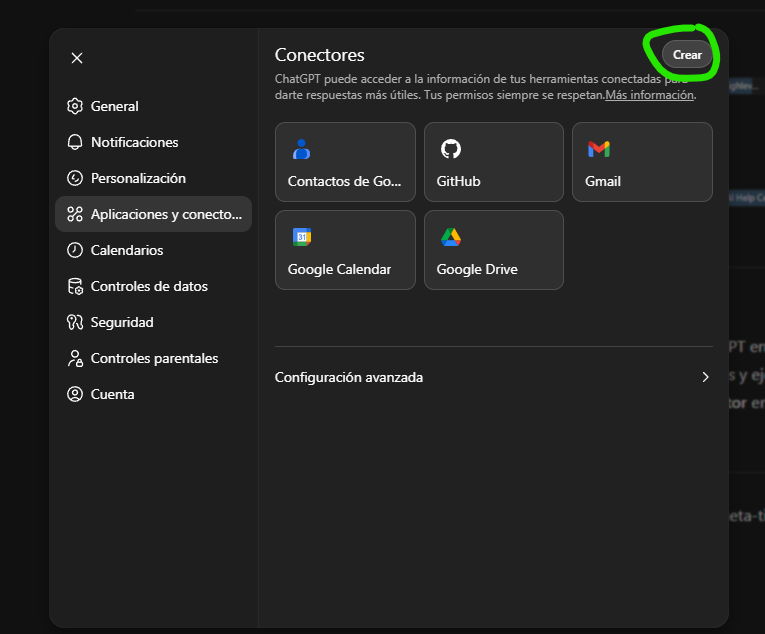Click the Configuración avanzada label
The width and height of the screenshot is (765, 634).
click(x=349, y=377)
